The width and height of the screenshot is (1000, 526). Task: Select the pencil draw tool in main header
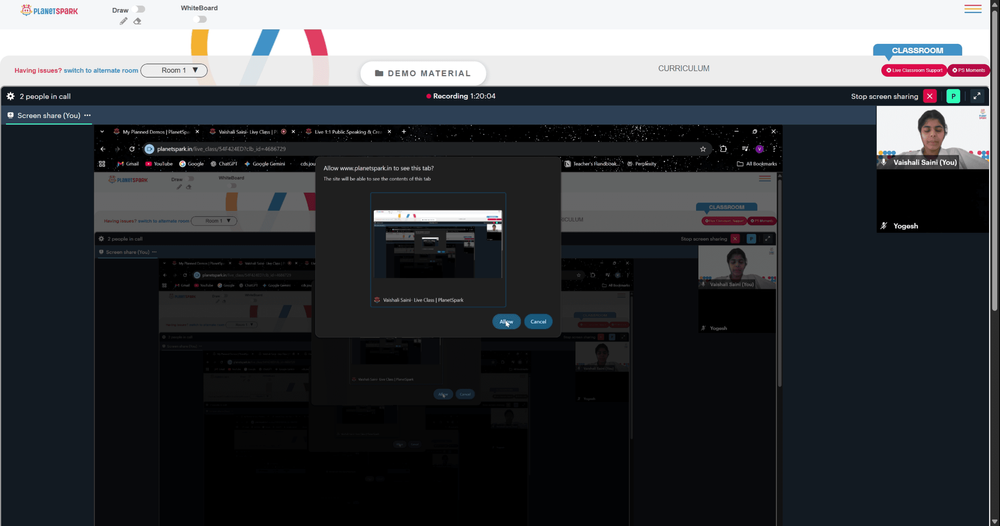pos(123,21)
